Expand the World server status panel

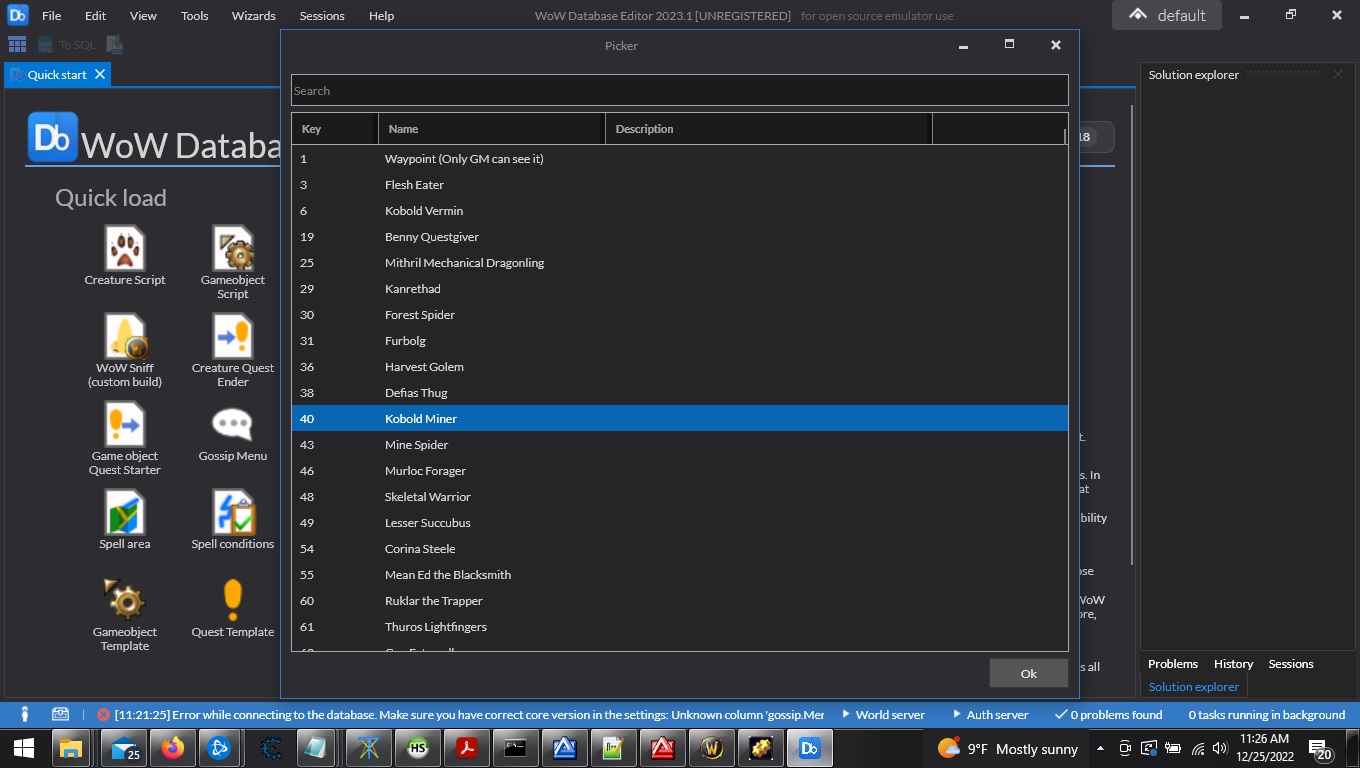click(x=884, y=715)
